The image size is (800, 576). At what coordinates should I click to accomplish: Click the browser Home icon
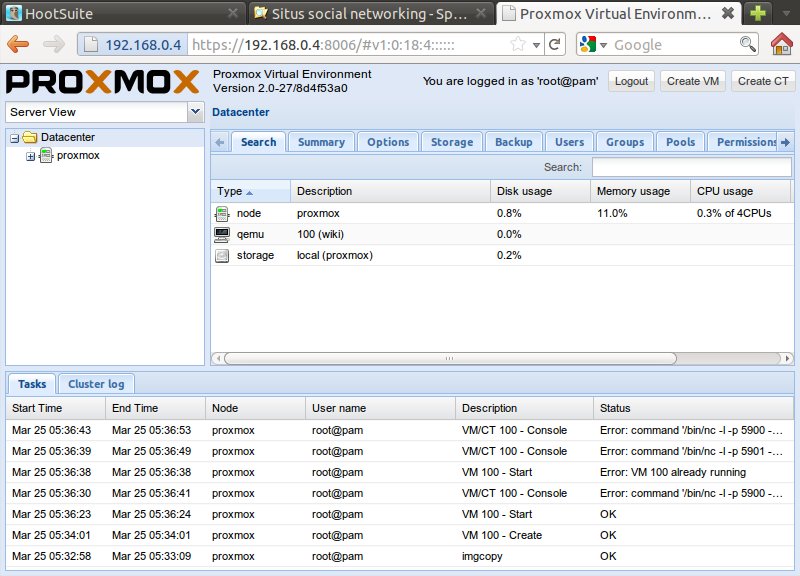pyautogui.click(x=782, y=44)
